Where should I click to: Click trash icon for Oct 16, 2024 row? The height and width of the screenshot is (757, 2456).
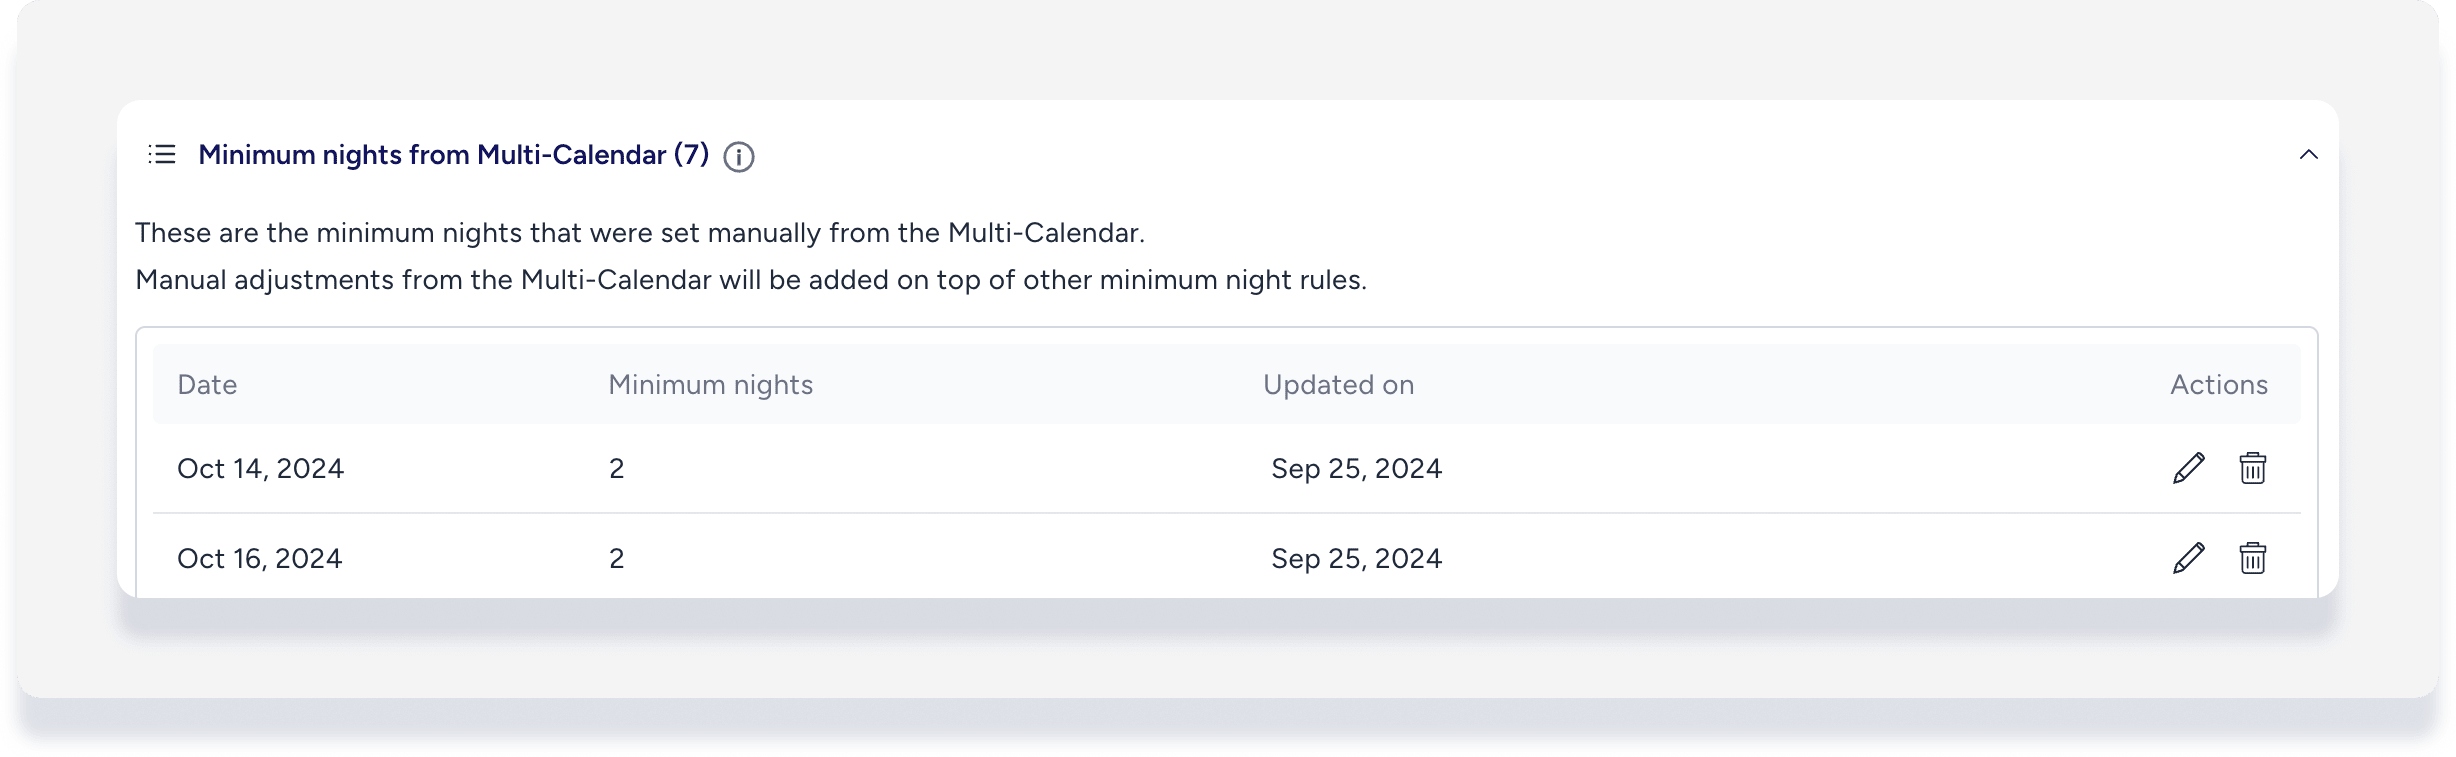tap(2252, 558)
